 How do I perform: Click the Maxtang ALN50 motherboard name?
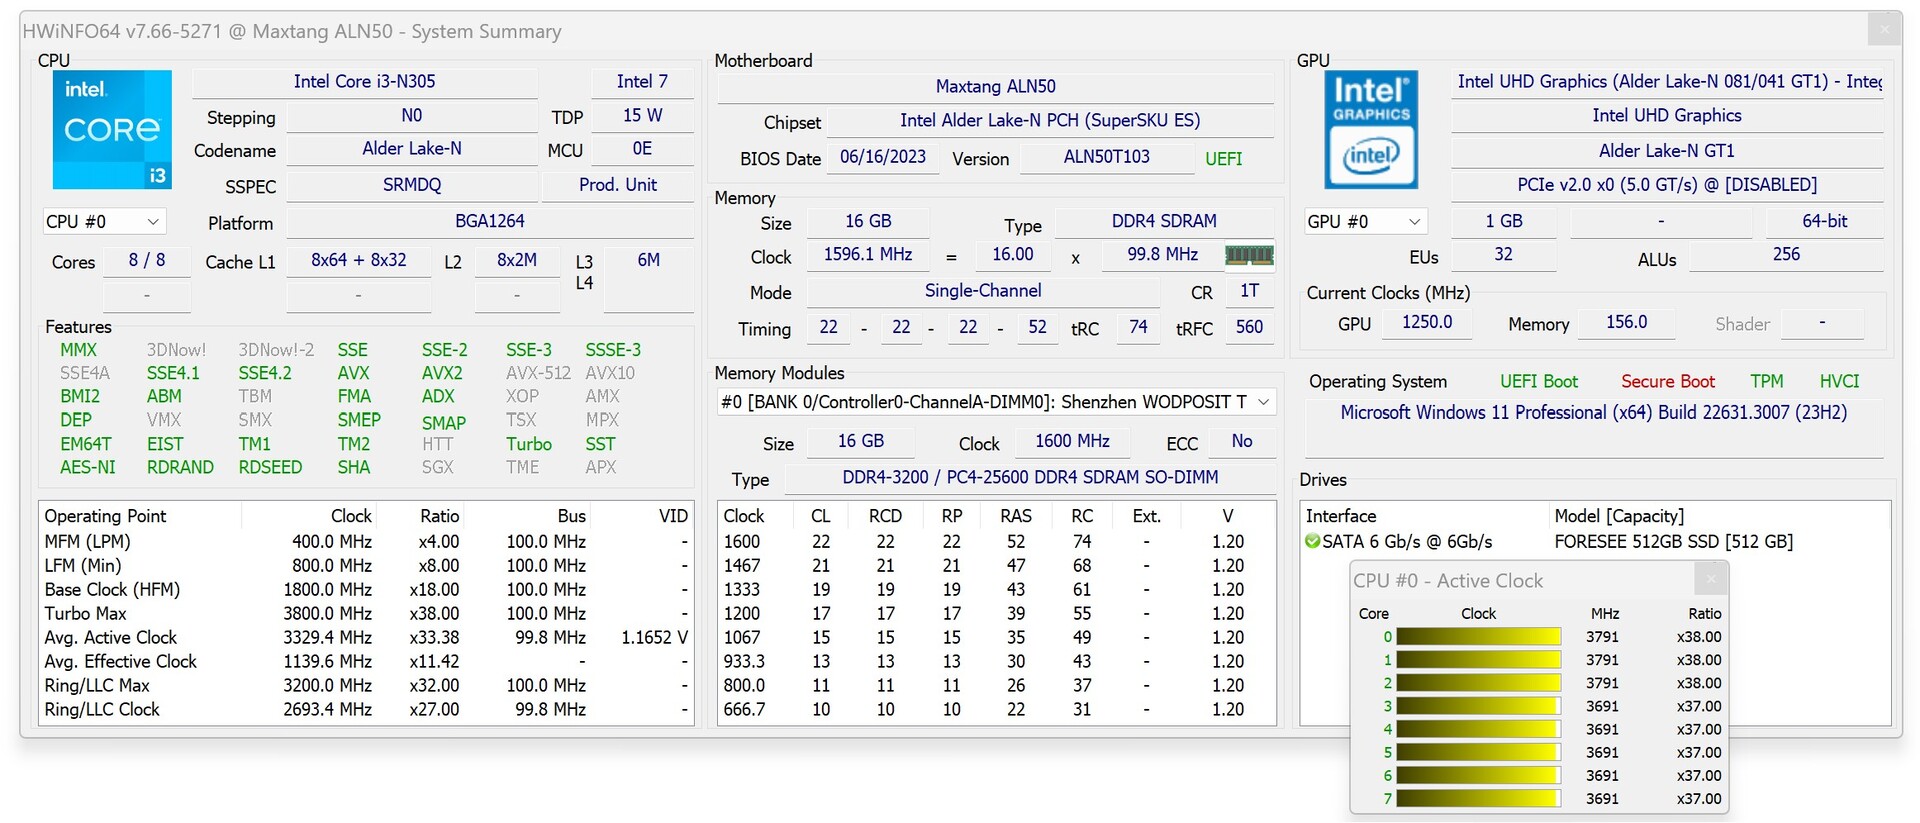coord(995,87)
